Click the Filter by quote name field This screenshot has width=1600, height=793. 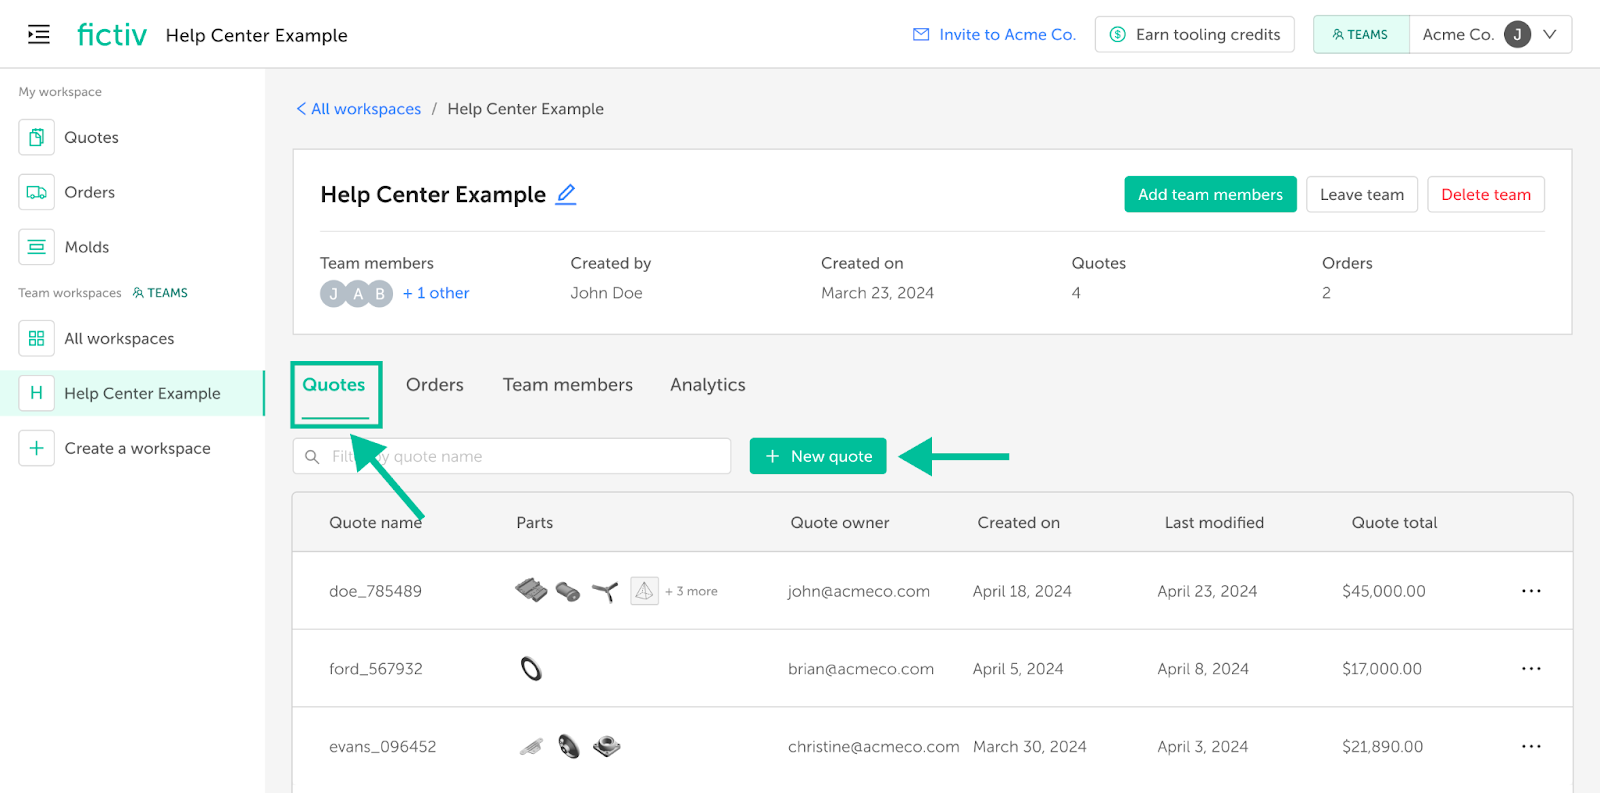pos(512,456)
